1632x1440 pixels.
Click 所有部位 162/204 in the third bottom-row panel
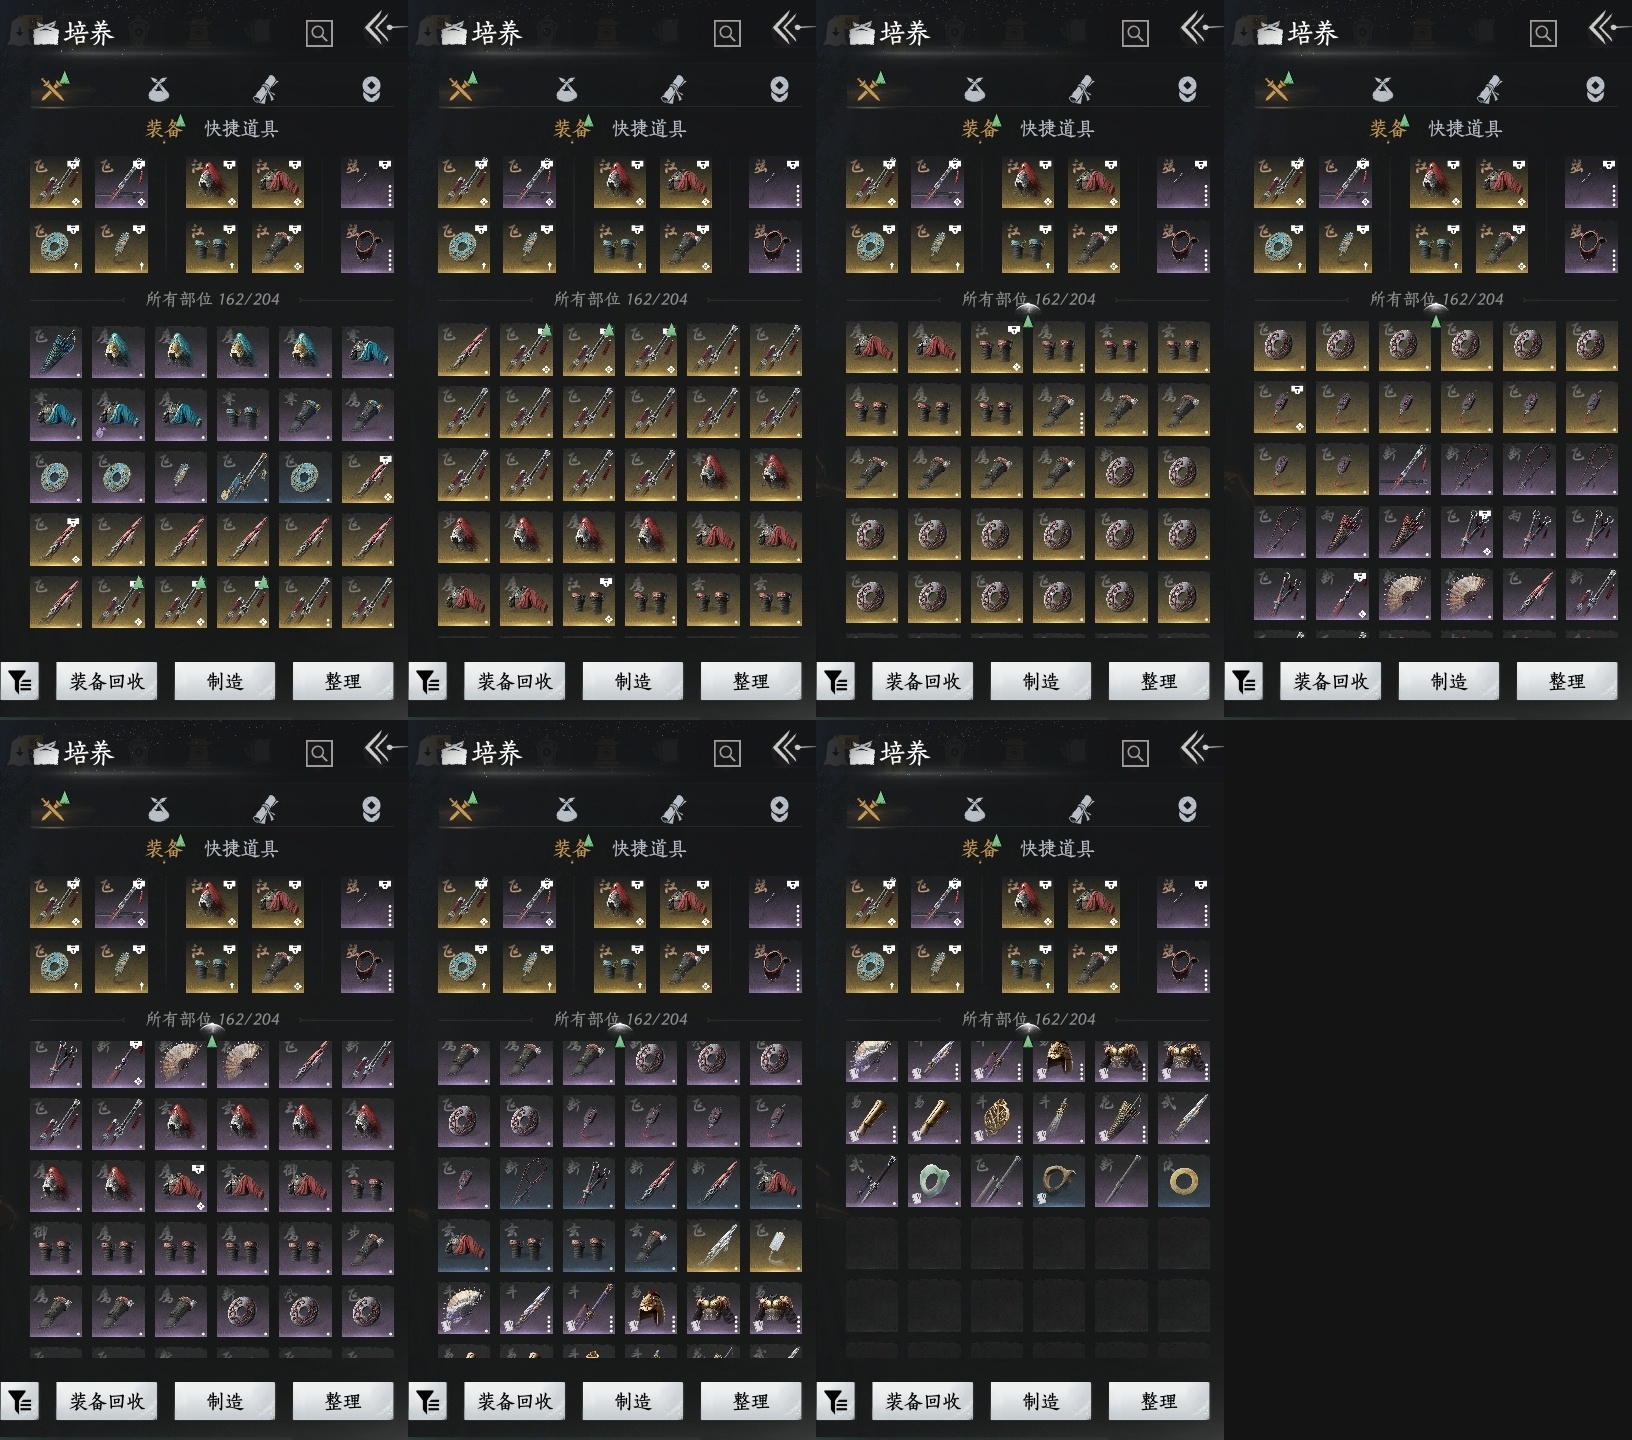(x=1029, y=1019)
